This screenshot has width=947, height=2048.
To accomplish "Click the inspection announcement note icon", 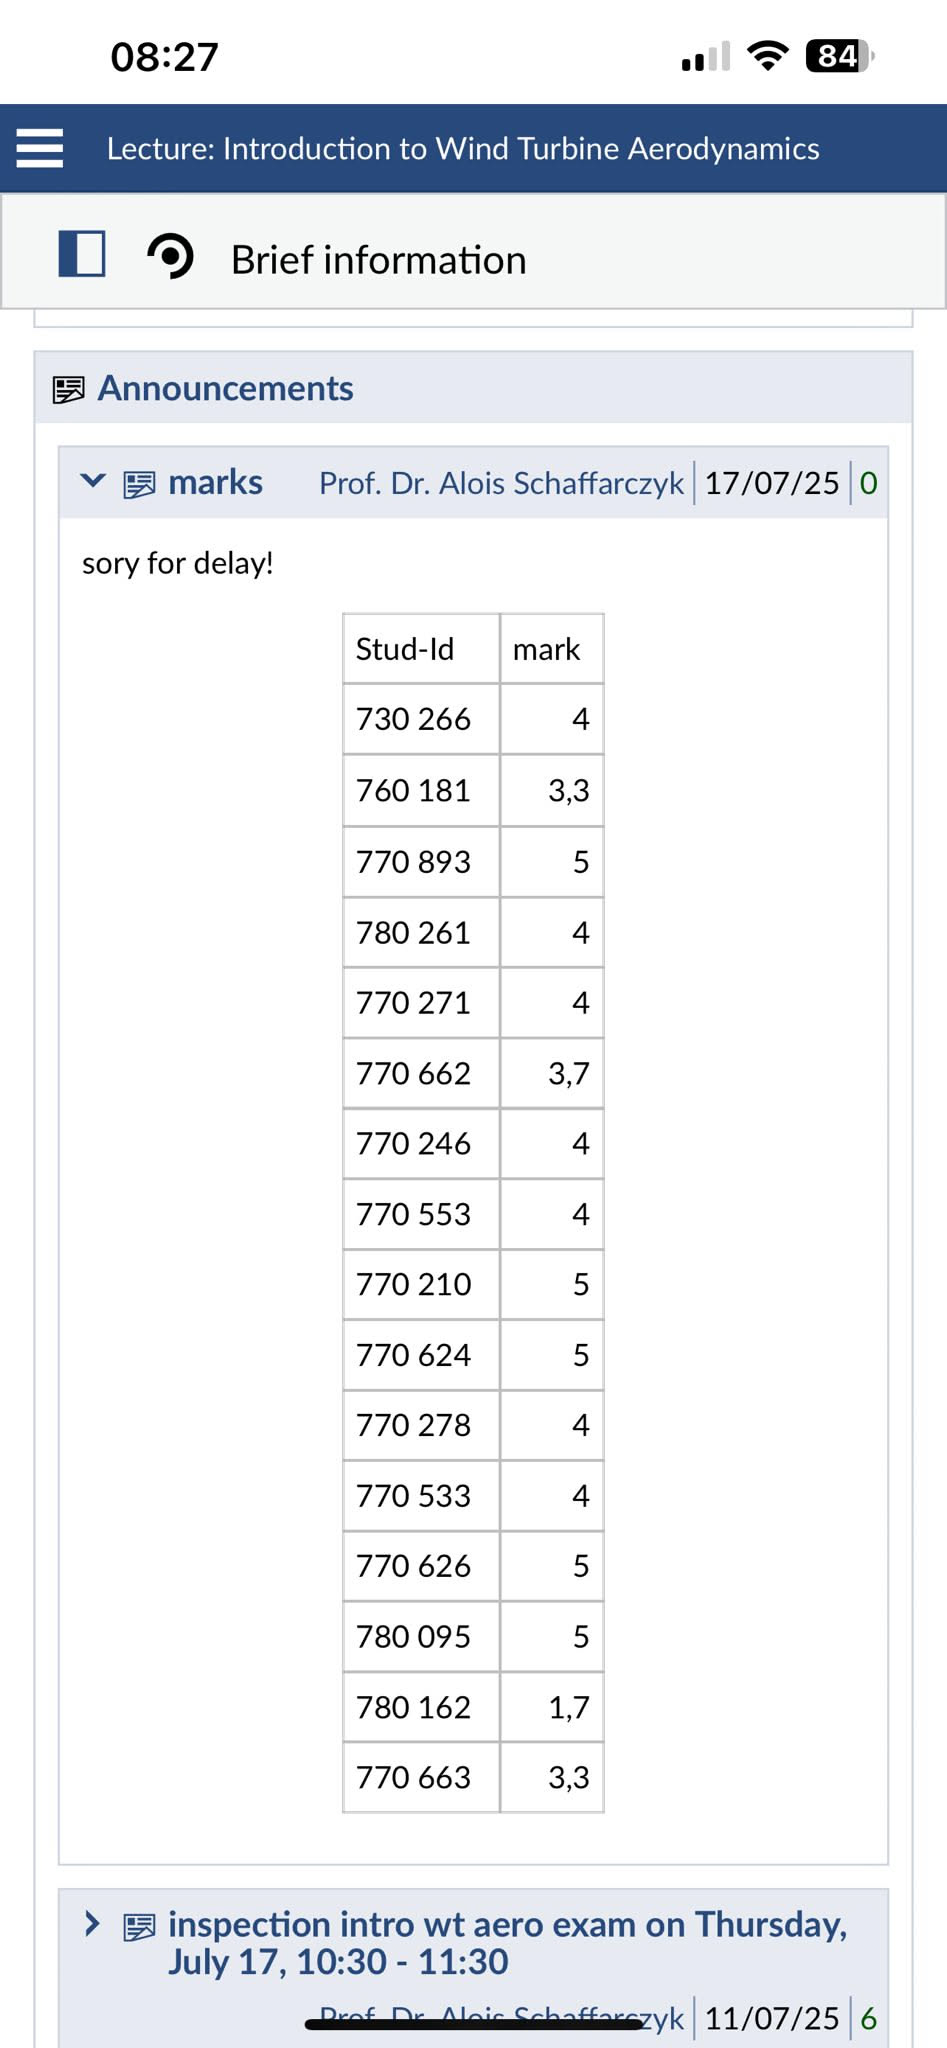I will tap(139, 1927).
